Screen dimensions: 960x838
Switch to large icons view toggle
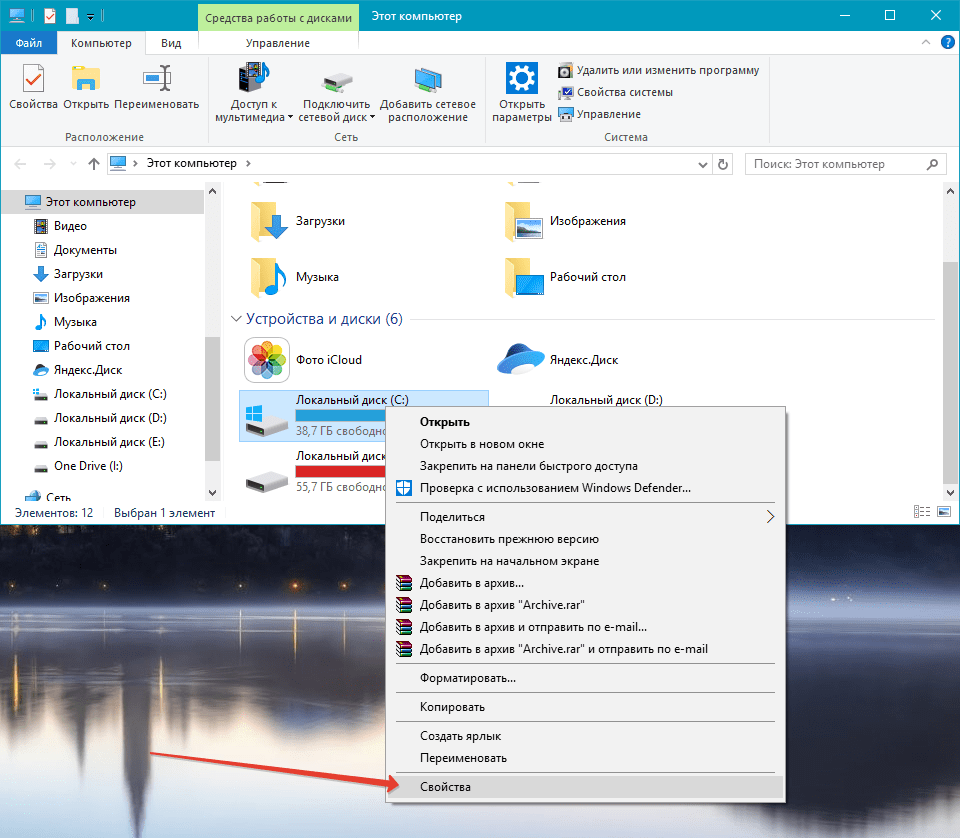(943, 512)
